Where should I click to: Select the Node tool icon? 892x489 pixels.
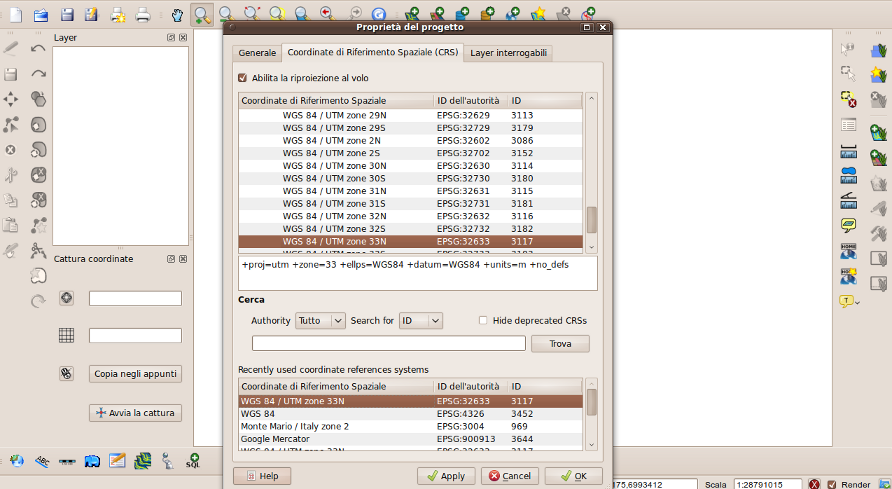[x=11, y=125]
